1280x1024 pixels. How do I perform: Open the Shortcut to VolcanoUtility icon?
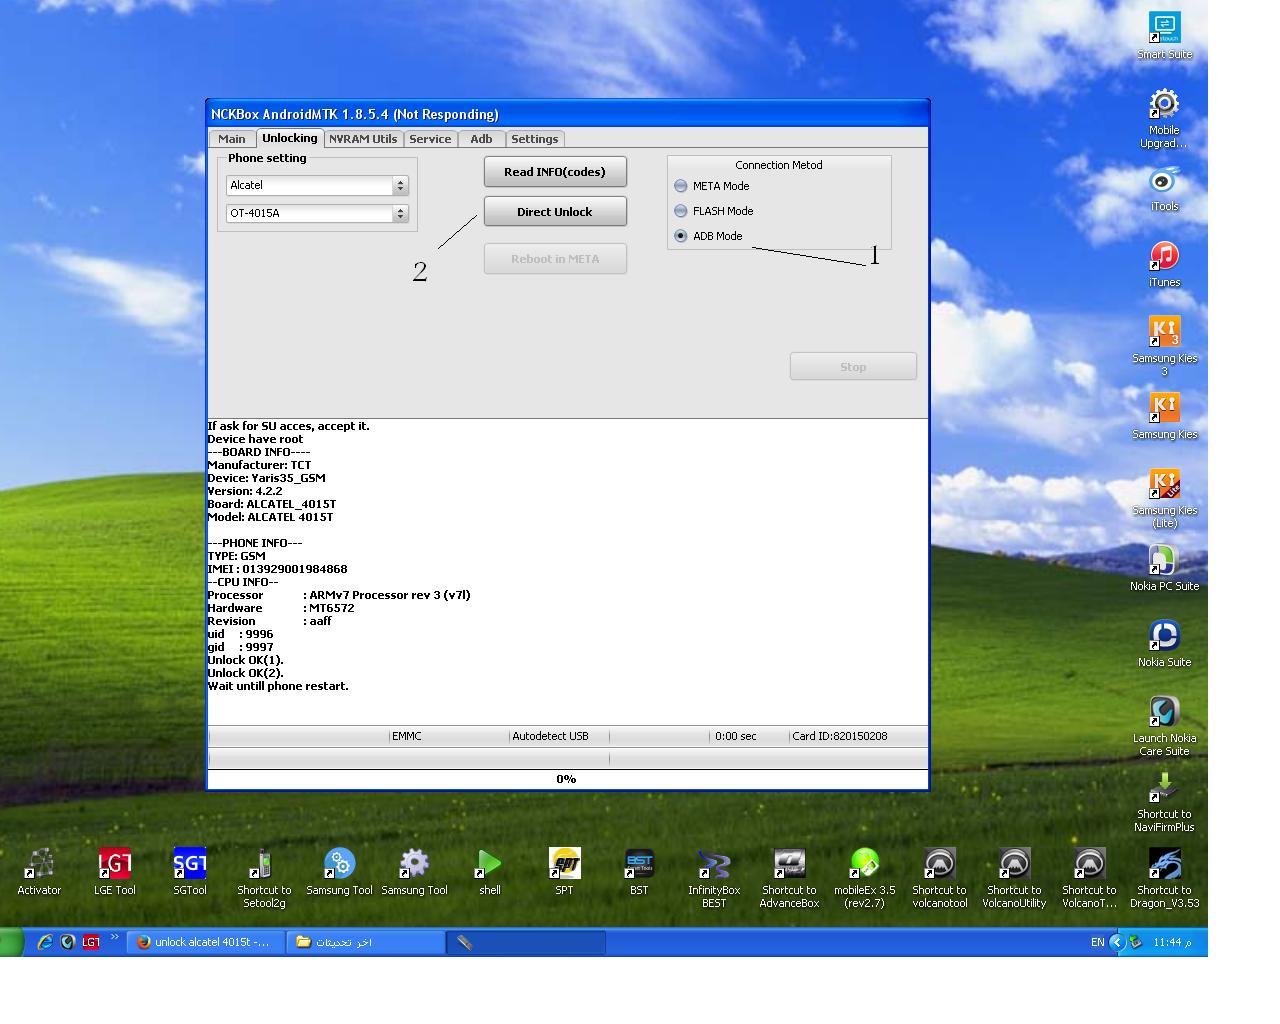[1014, 878]
